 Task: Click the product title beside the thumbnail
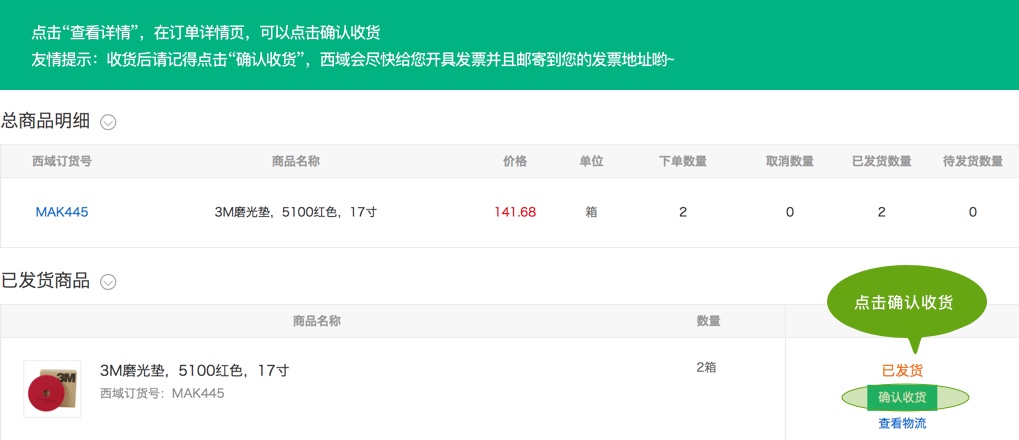coord(195,371)
